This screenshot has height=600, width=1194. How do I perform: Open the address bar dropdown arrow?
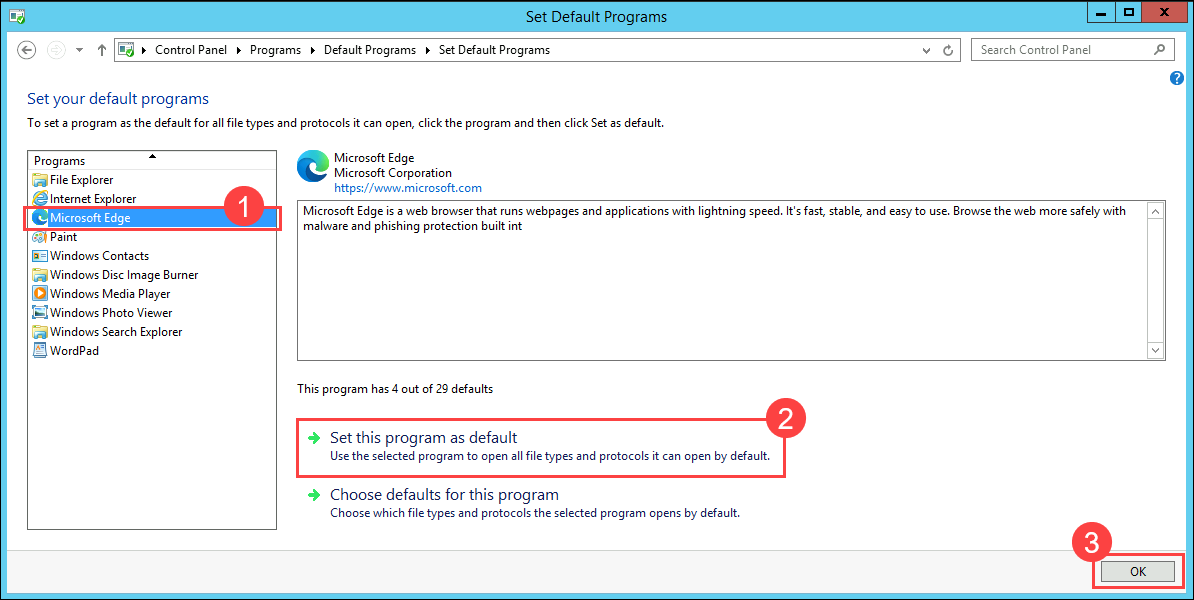pos(926,49)
